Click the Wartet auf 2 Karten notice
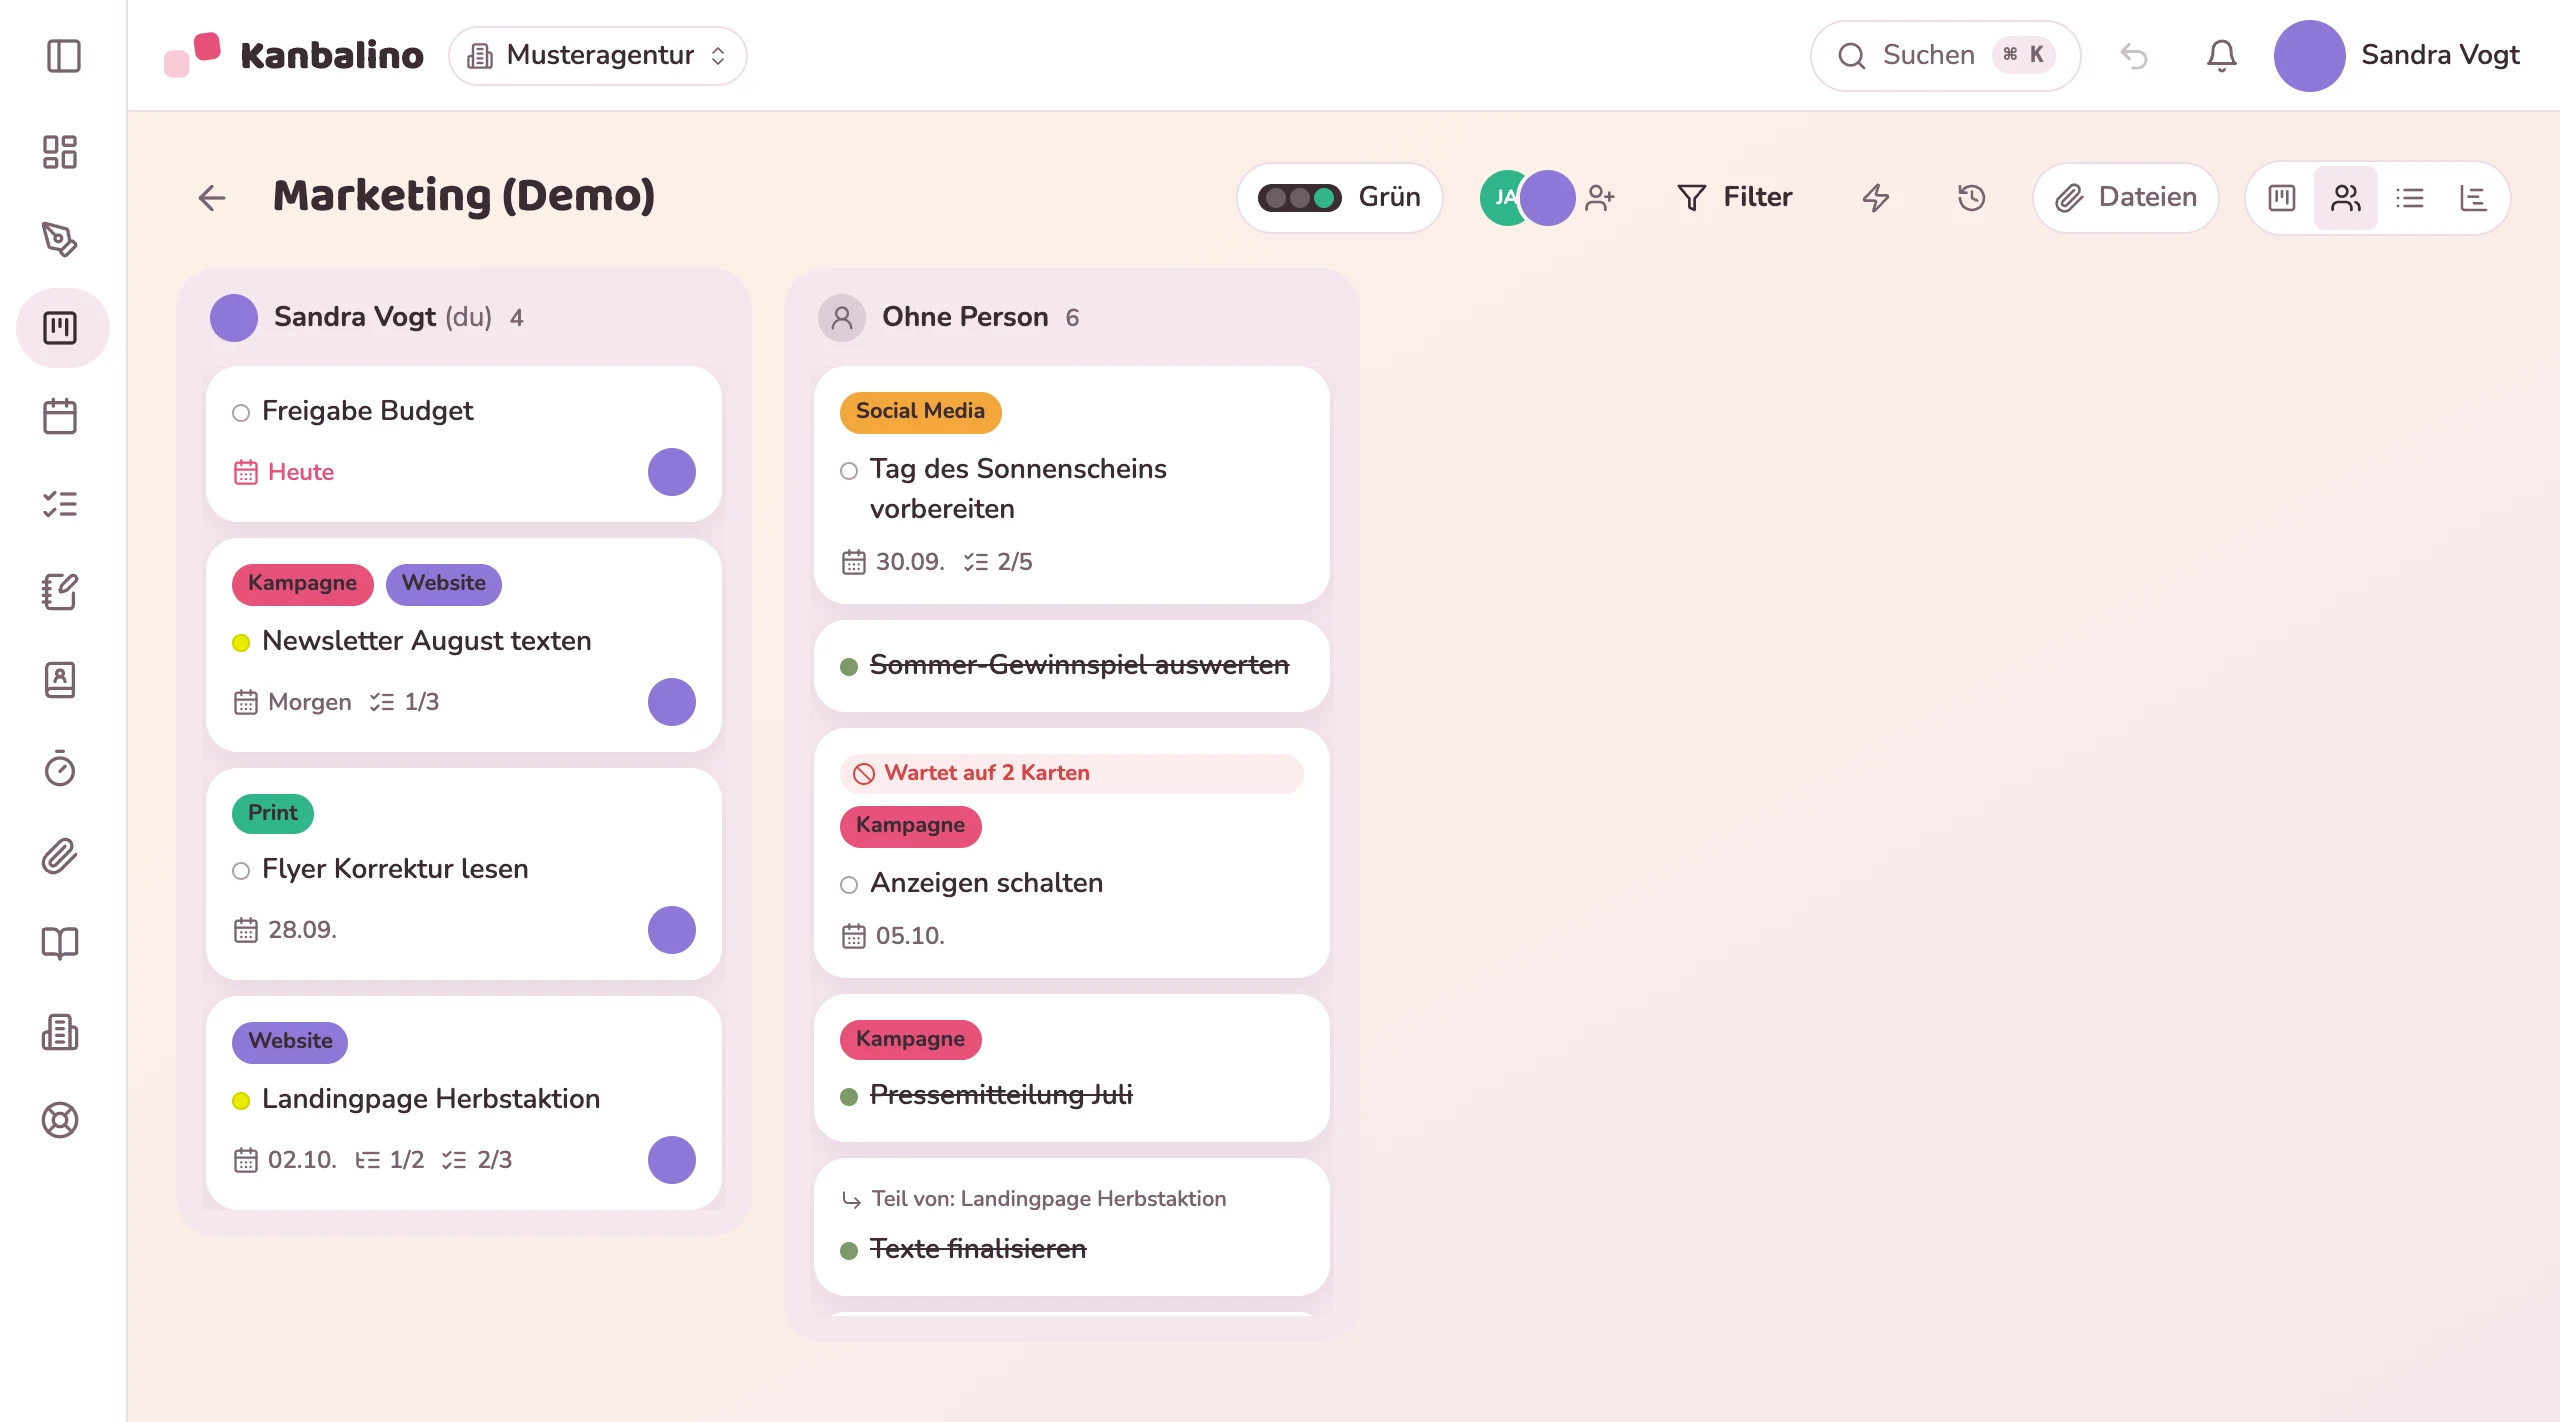This screenshot has width=2560, height=1422. pos(1072,773)
